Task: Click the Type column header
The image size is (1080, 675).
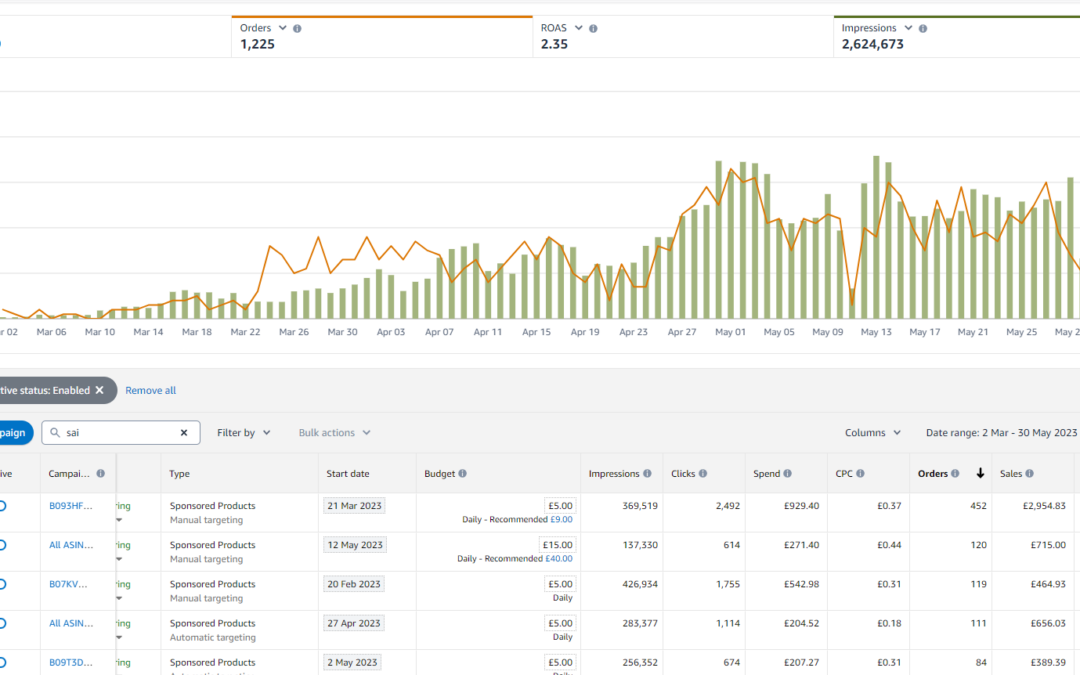Action: tap(179, 474)
